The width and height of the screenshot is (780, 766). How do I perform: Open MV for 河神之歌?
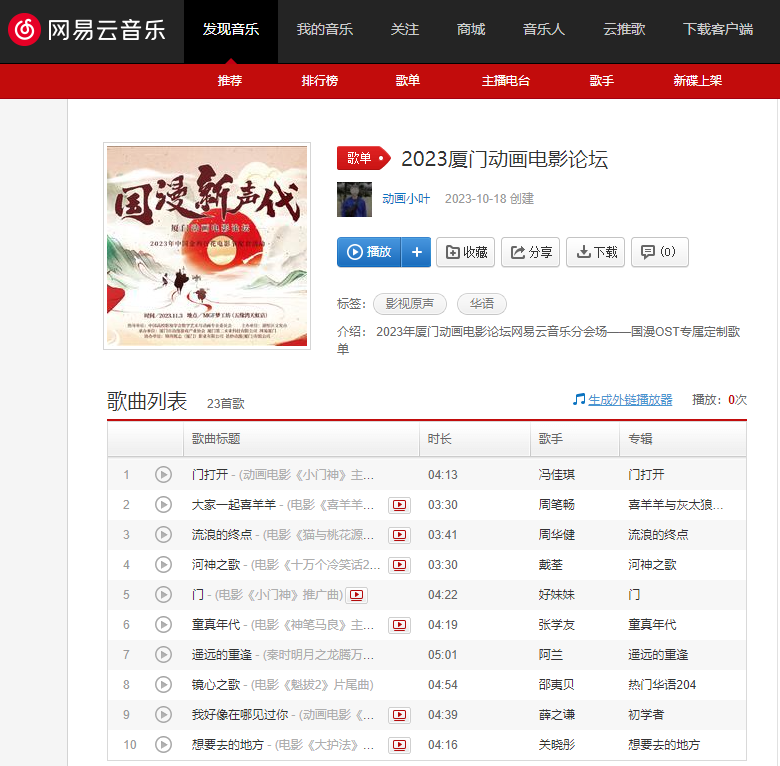click(399, 565)
